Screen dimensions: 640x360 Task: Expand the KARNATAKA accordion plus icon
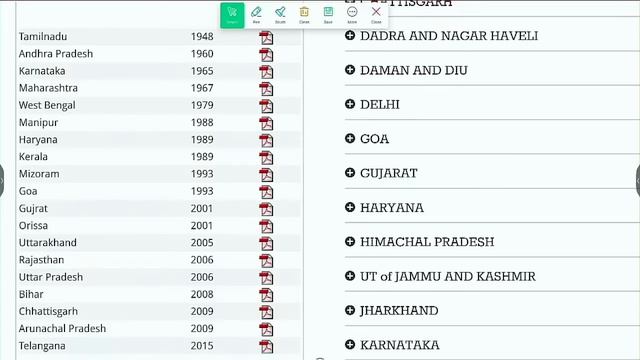[x=350, y=344]
